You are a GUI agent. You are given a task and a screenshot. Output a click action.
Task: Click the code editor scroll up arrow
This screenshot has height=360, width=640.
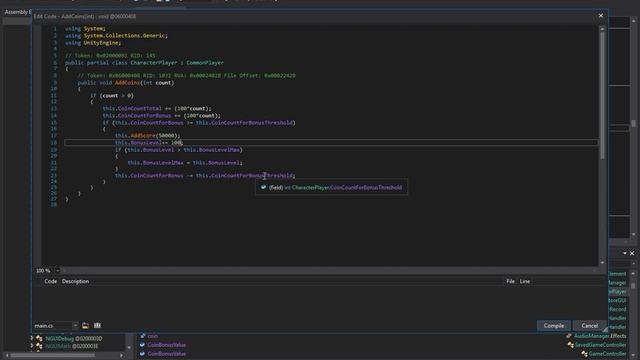[x=602, y=29]
